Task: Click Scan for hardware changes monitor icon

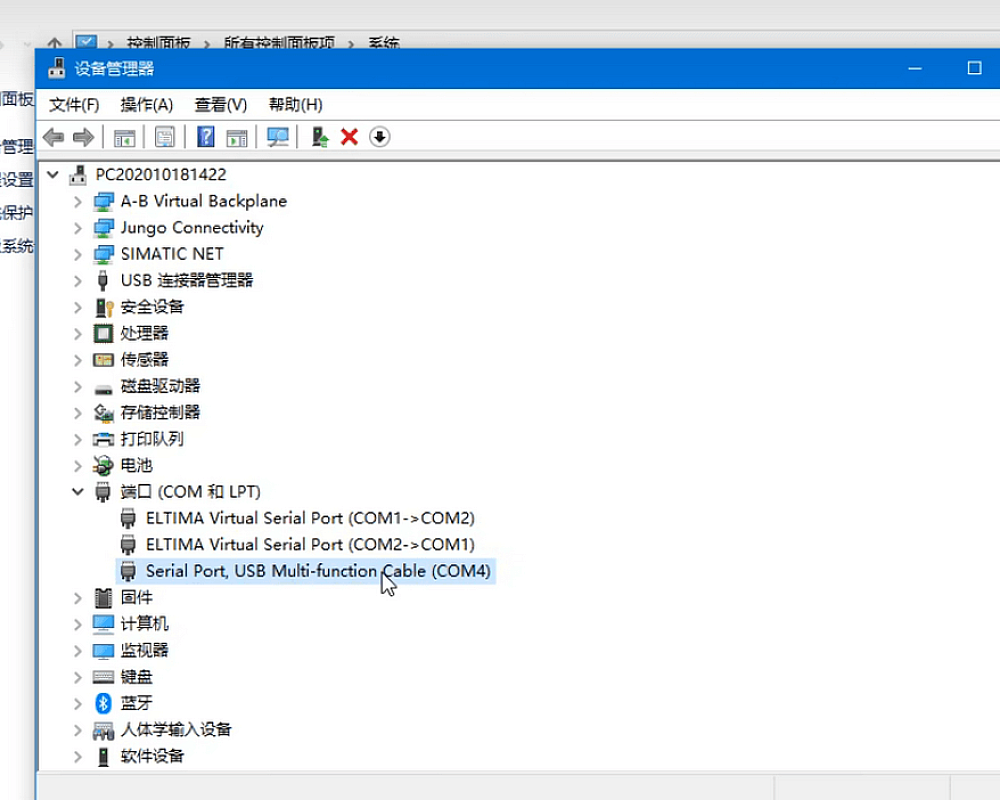Action: pos(278,137)
